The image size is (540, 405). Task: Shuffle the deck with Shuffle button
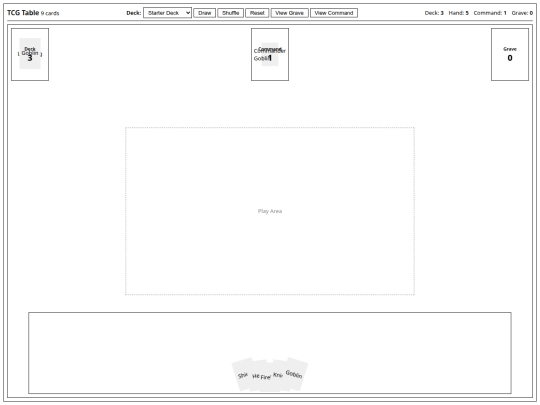230,13
